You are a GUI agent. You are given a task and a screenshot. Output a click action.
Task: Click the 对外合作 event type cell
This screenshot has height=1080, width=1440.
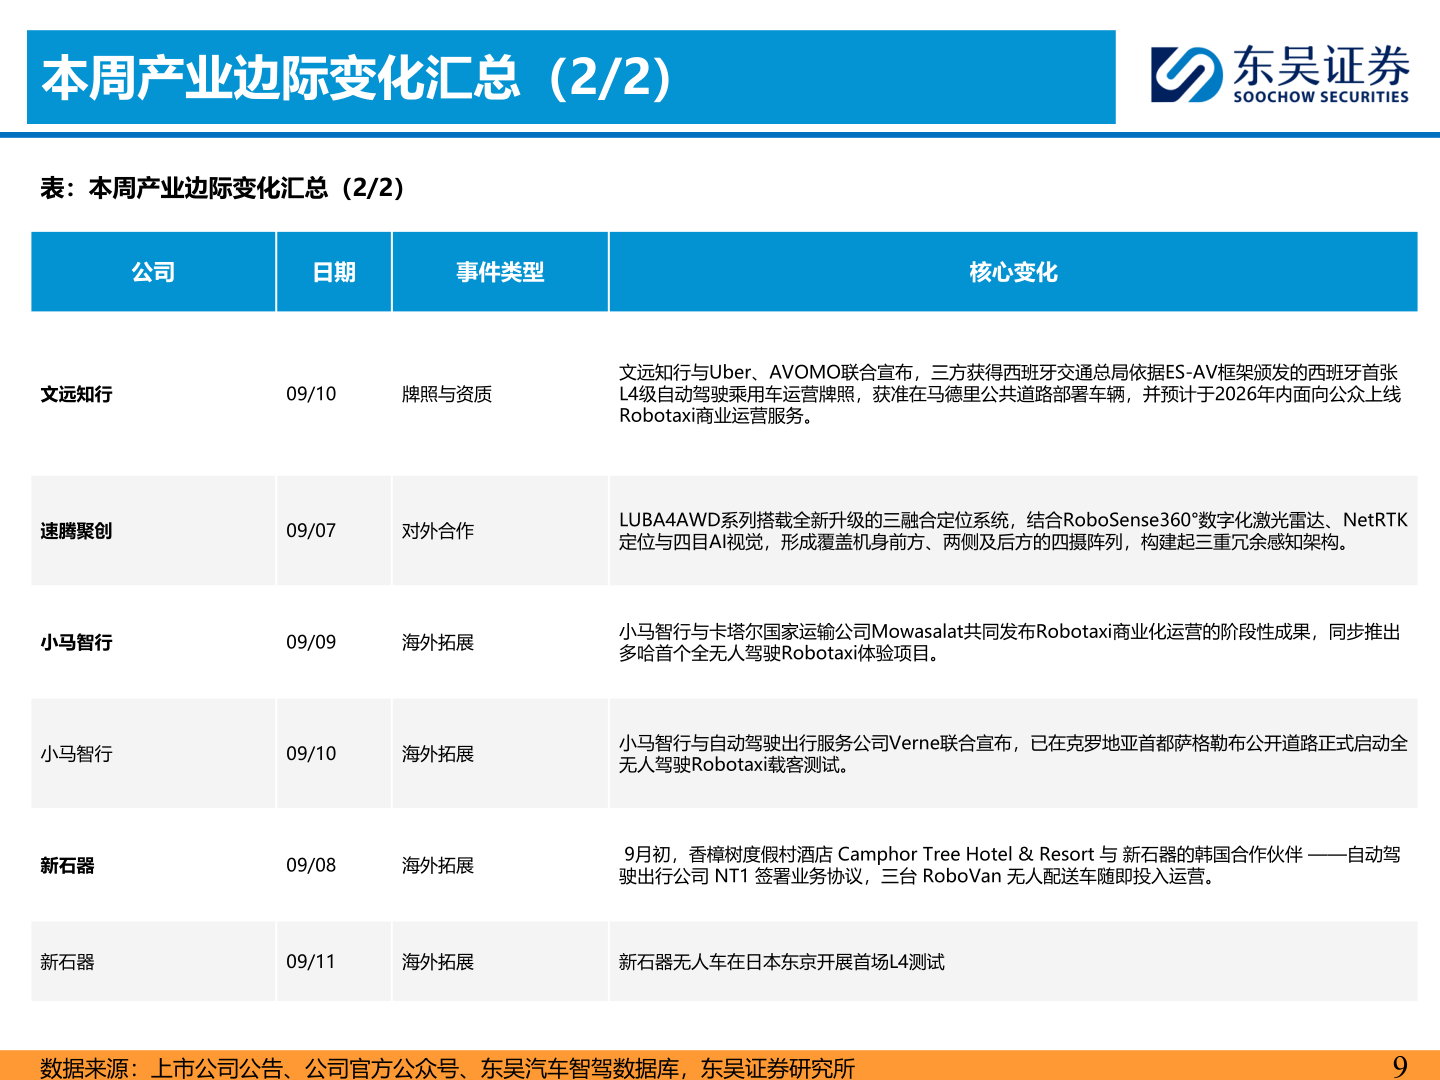438,531
